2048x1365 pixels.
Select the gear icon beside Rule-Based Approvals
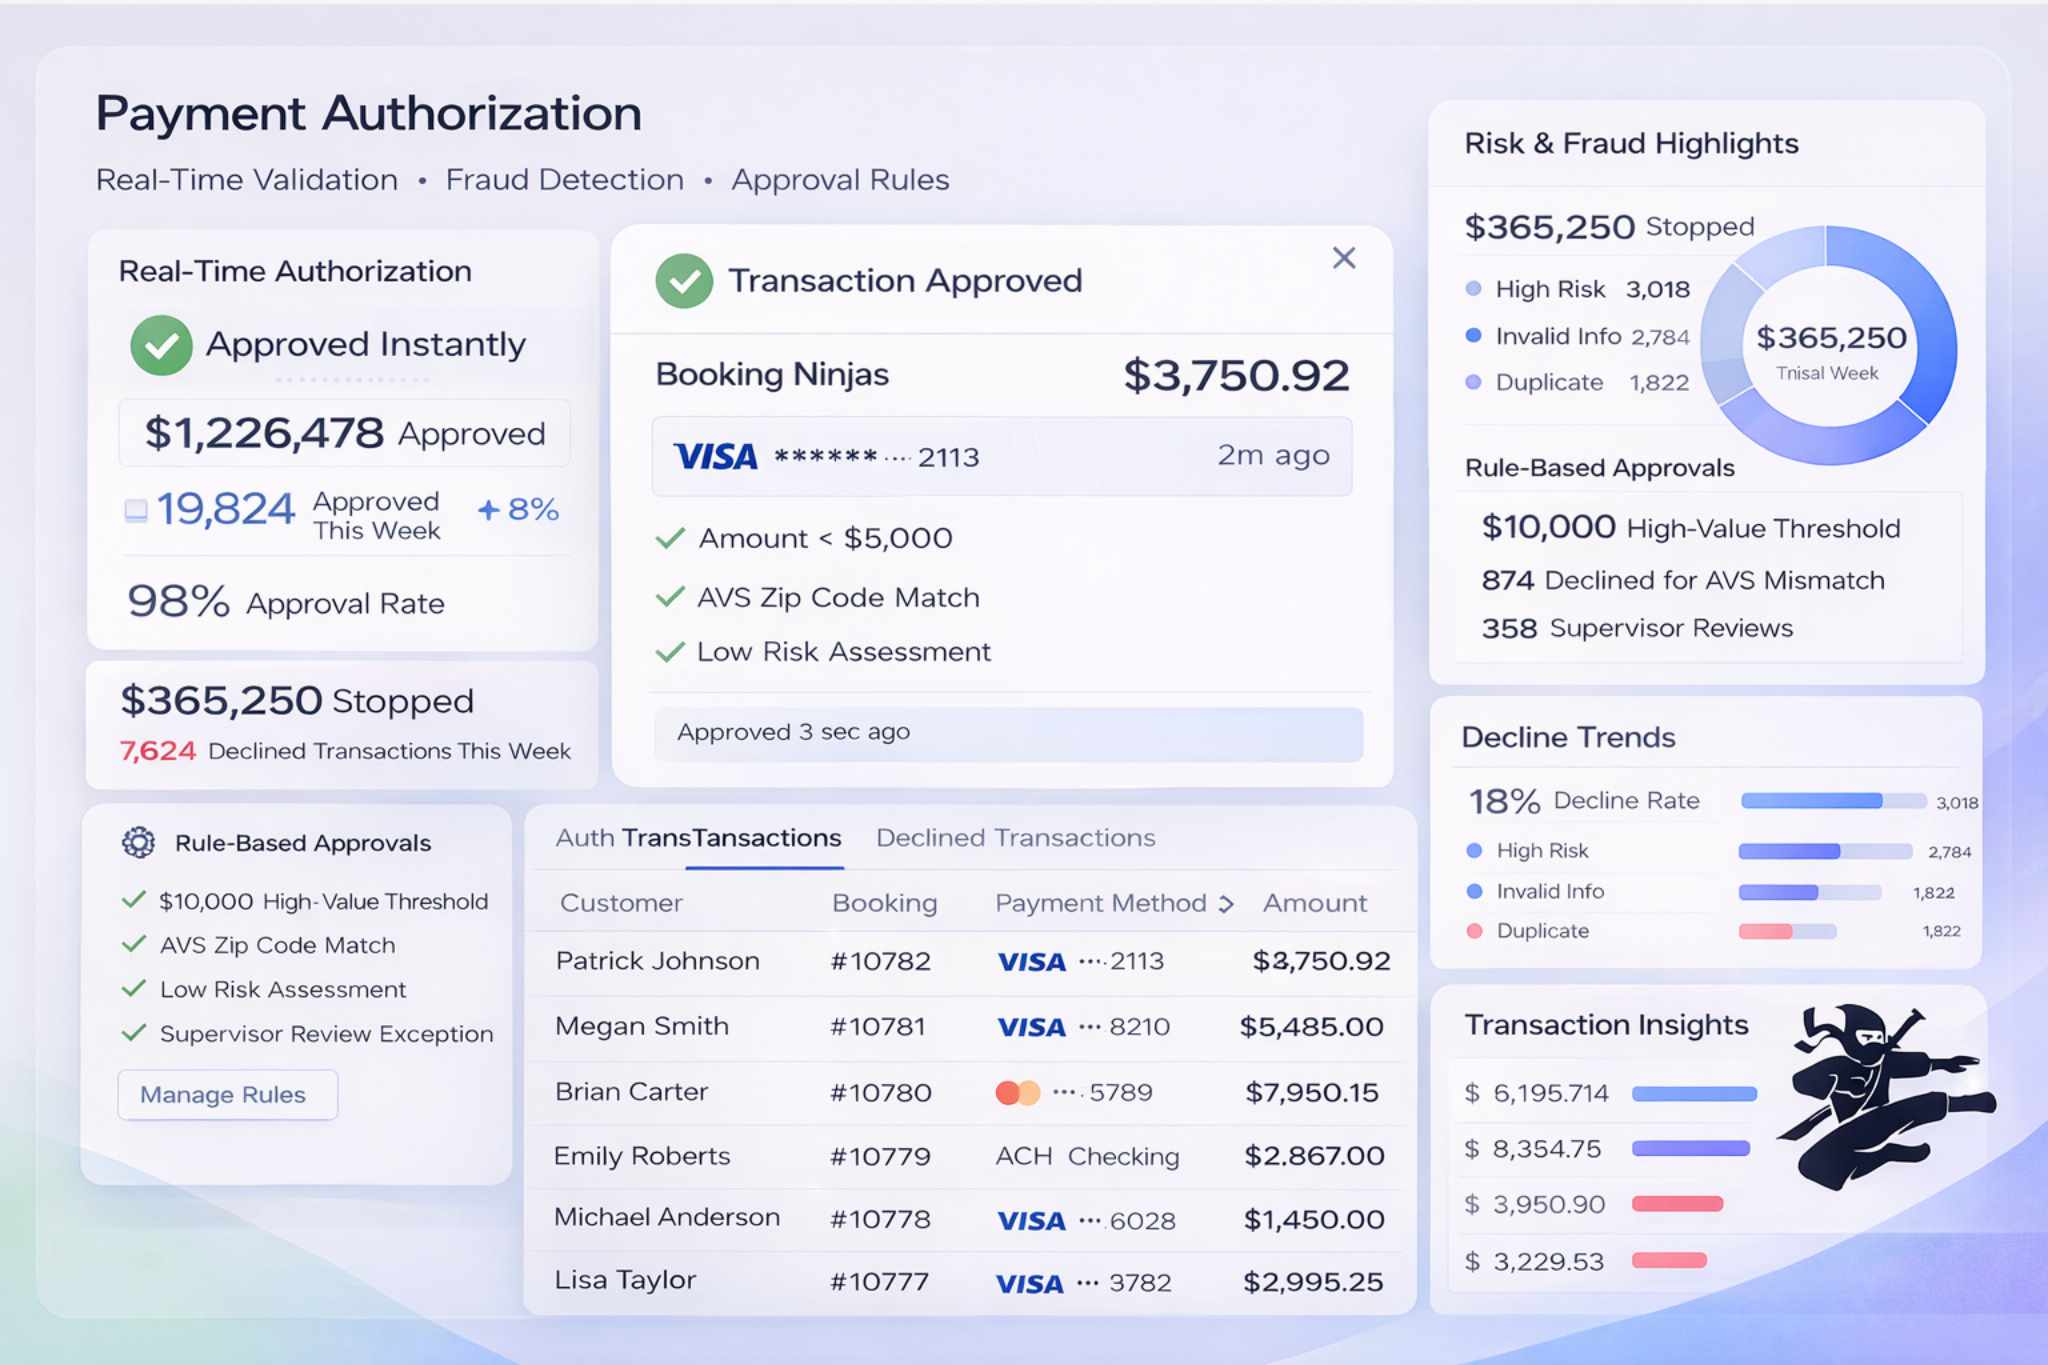[x=139, y=843]
